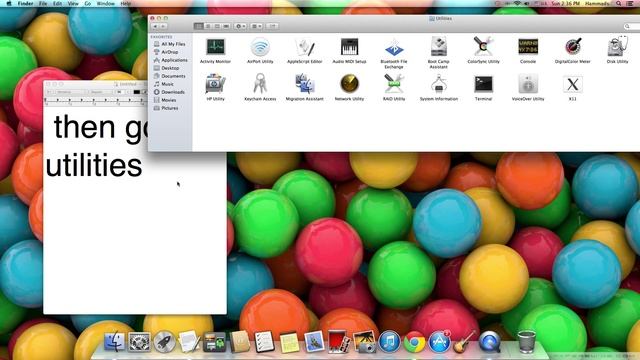Open Disk Utility
The image size is (640, 360).
coord(617,50)
